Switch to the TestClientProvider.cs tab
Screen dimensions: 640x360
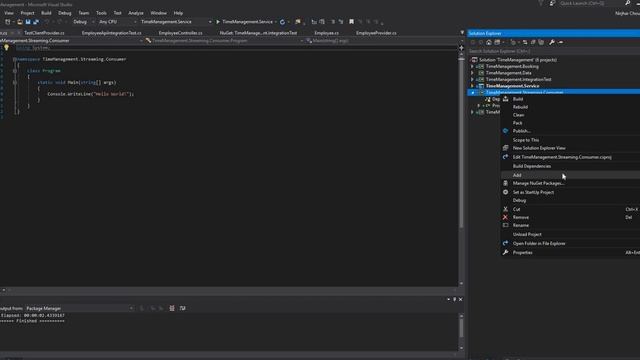click(44, 33)
